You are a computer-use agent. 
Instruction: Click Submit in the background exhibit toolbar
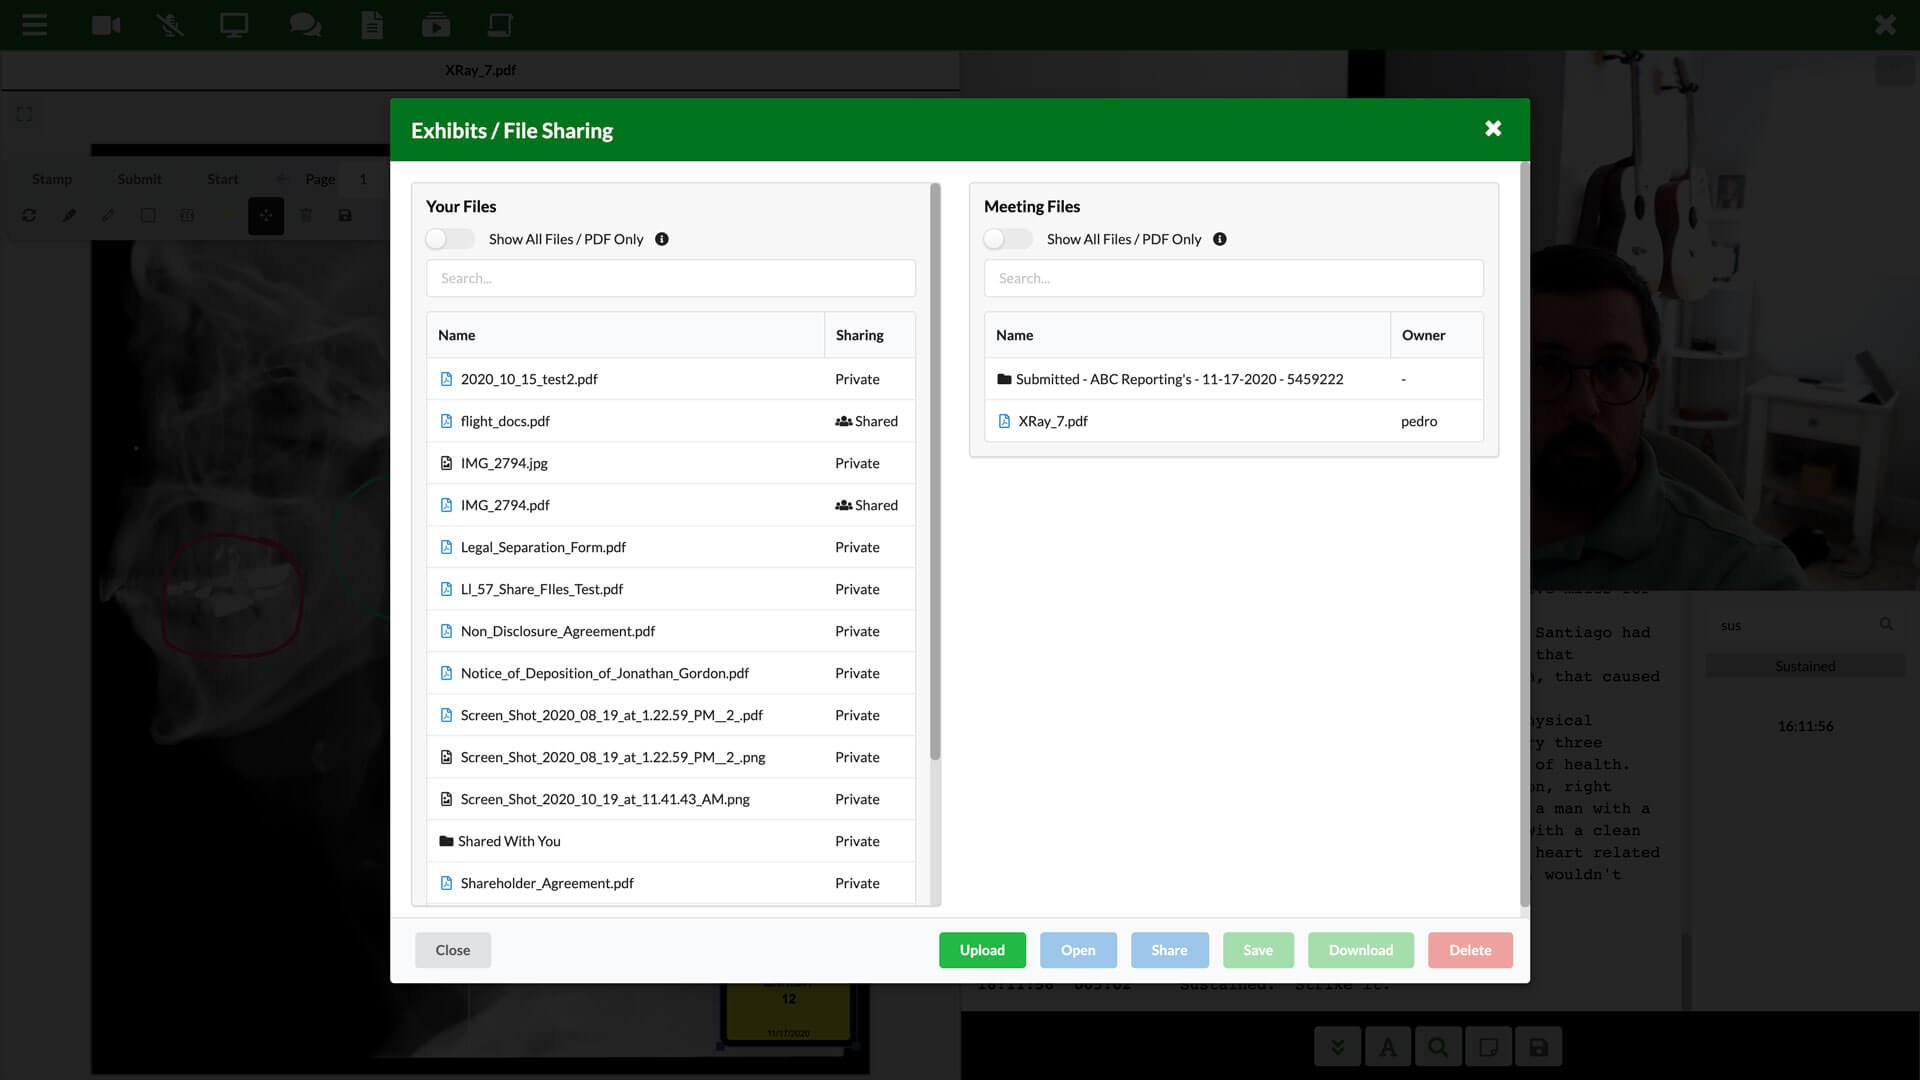139,179
